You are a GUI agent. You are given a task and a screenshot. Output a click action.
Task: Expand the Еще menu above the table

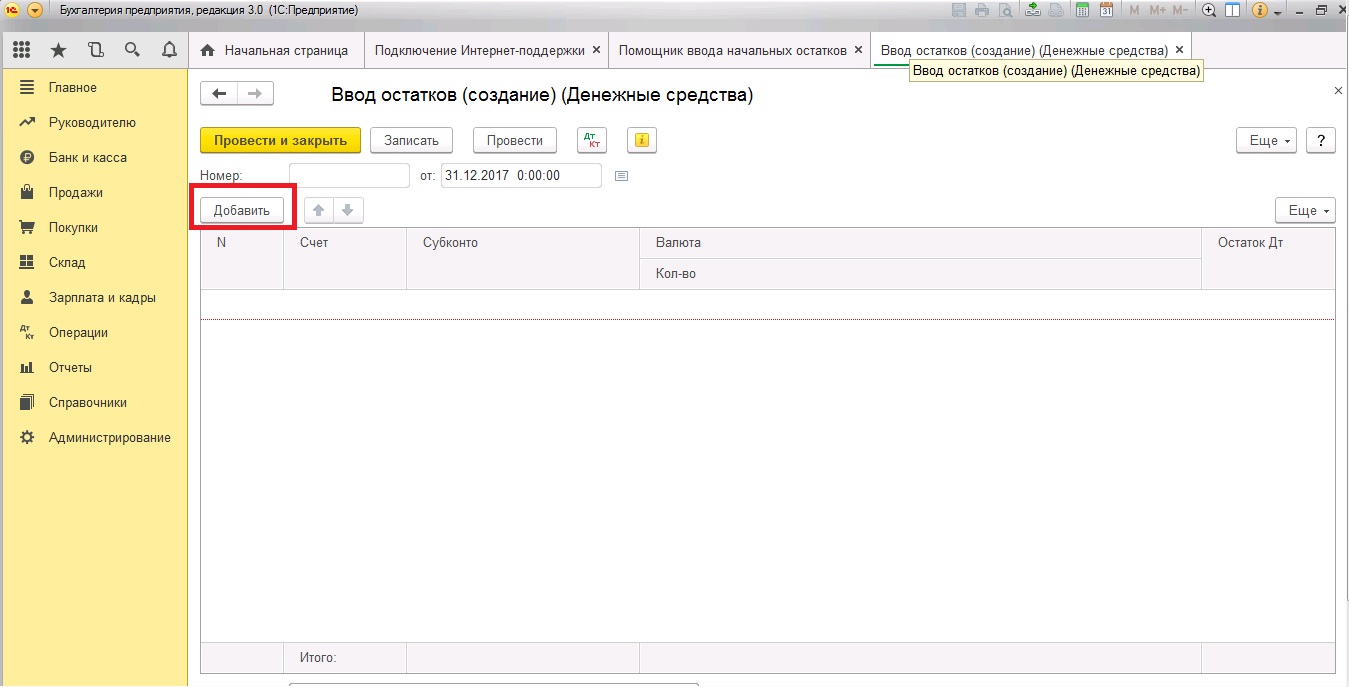(x=1305, y=210)
